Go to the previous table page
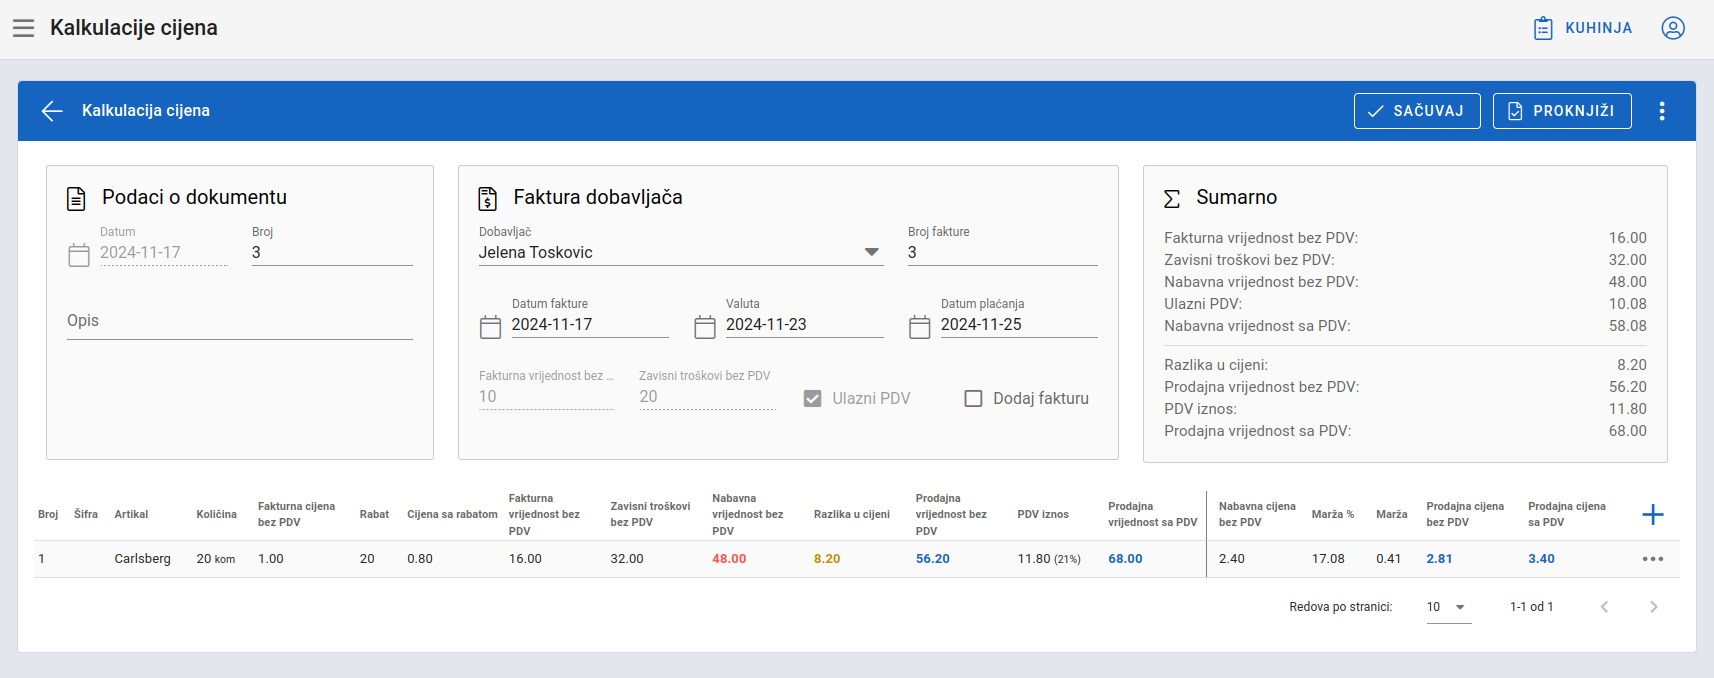1714x678 pixels. tap(1604, 607)
